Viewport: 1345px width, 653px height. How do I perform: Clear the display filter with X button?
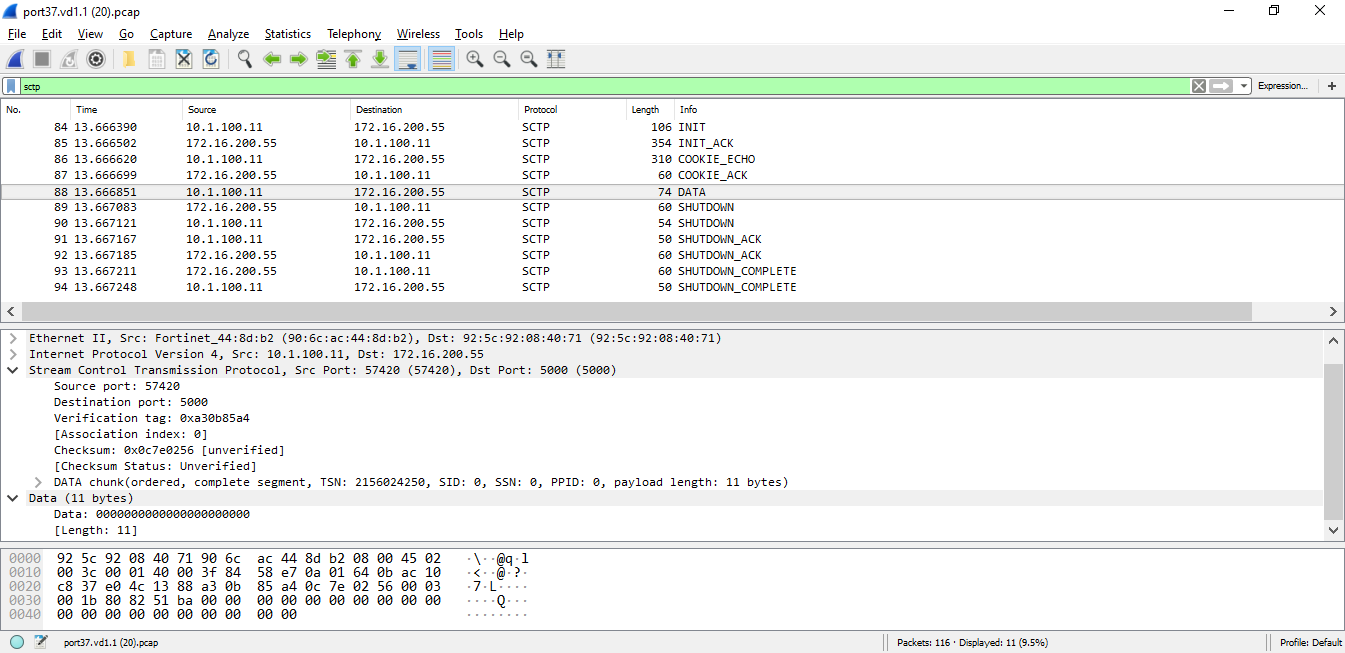click(1198, 86)
